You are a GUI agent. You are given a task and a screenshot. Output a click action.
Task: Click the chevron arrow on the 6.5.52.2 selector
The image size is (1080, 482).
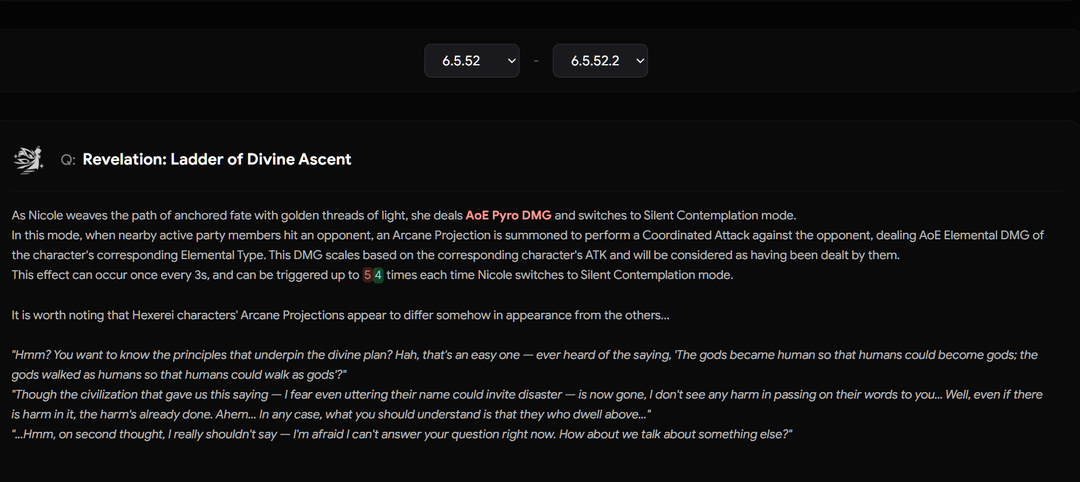(640, 61)
